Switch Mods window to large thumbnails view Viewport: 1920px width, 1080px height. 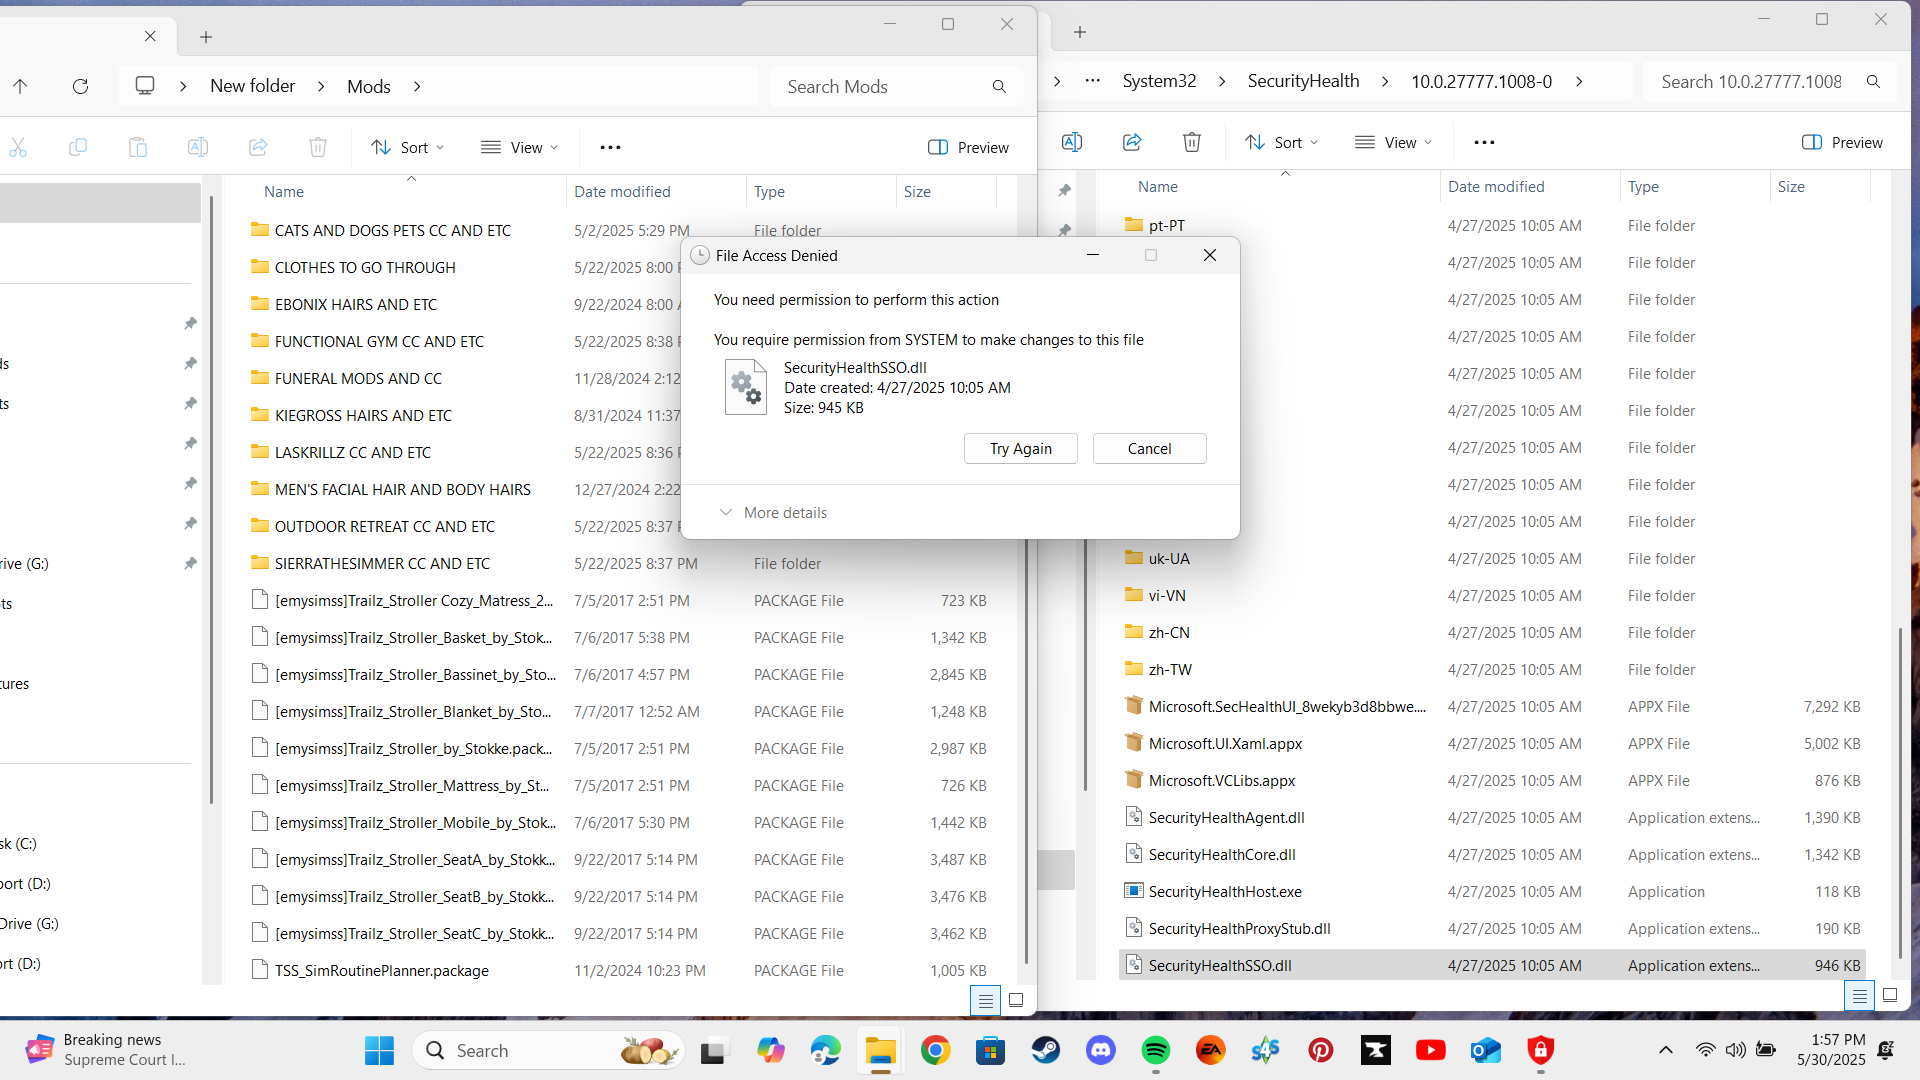[x=1016, y=1000]
